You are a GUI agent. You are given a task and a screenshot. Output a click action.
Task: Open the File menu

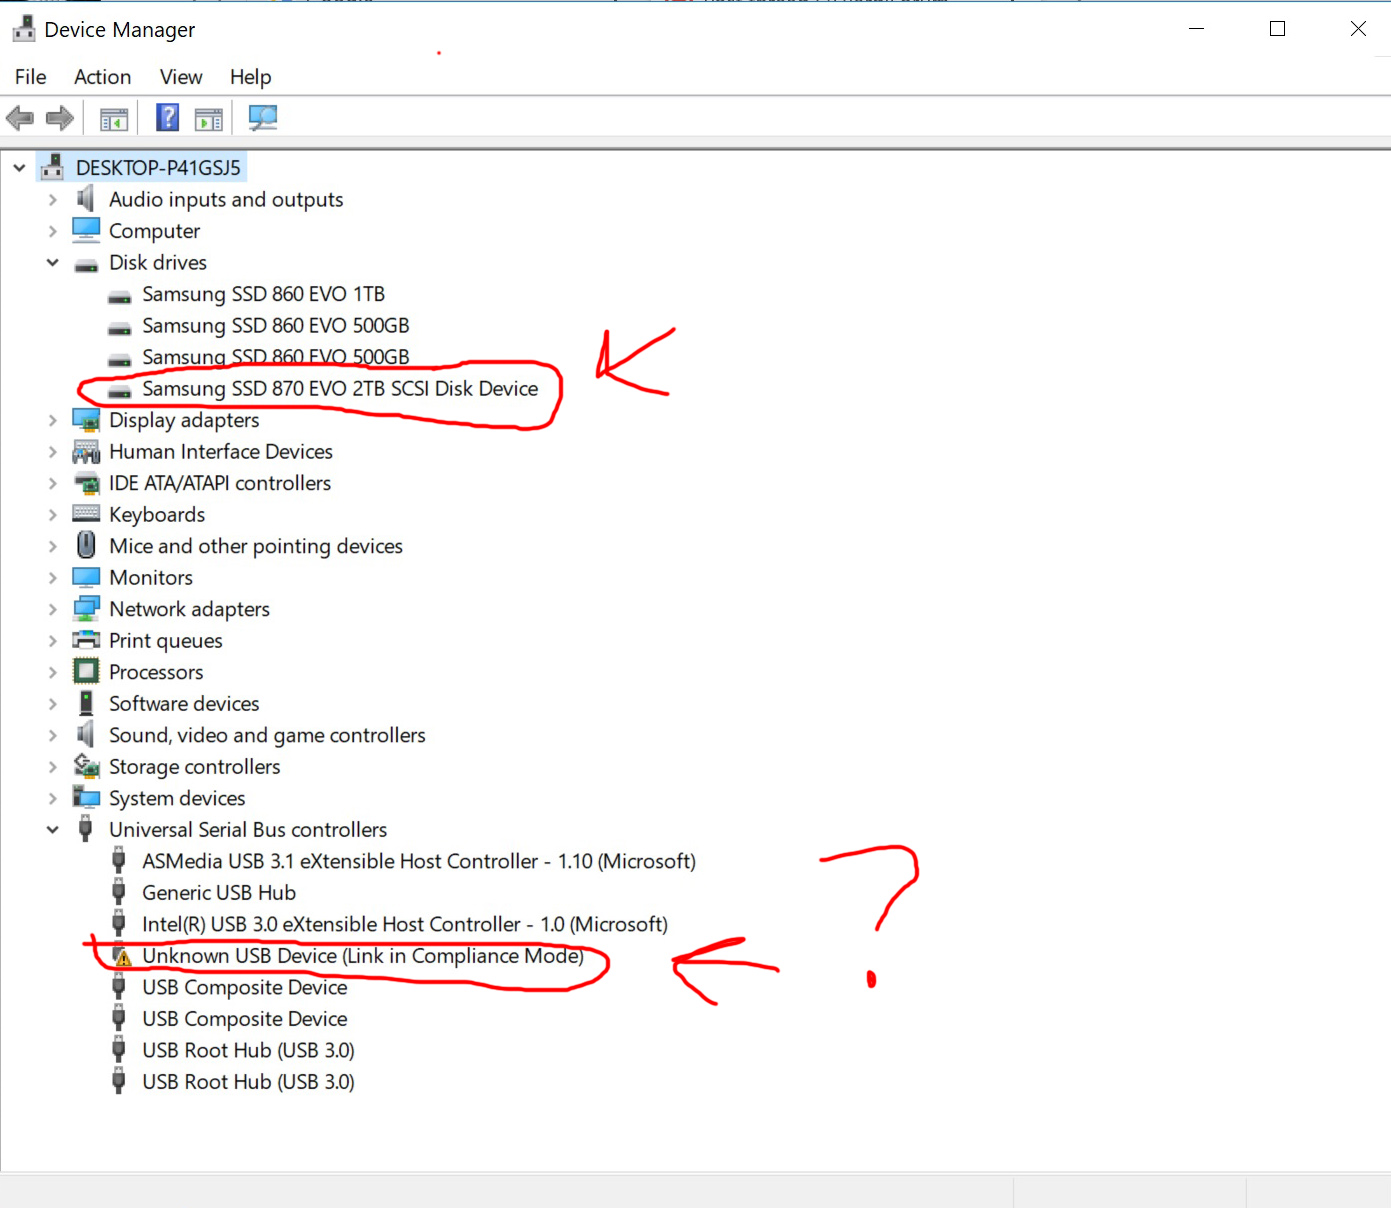(31, 77)
